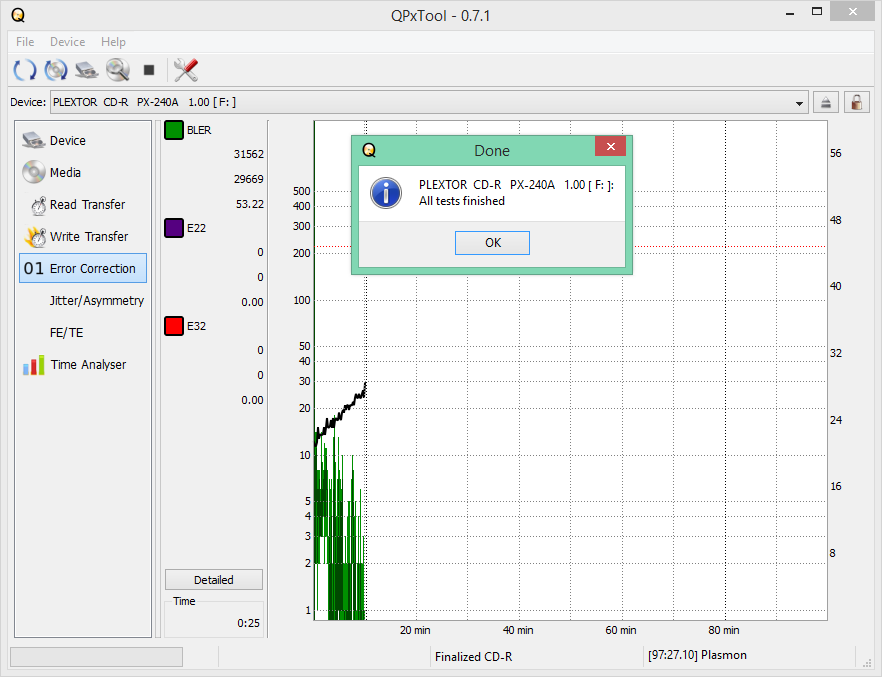Click the All tests finished message text

point(462,201)
